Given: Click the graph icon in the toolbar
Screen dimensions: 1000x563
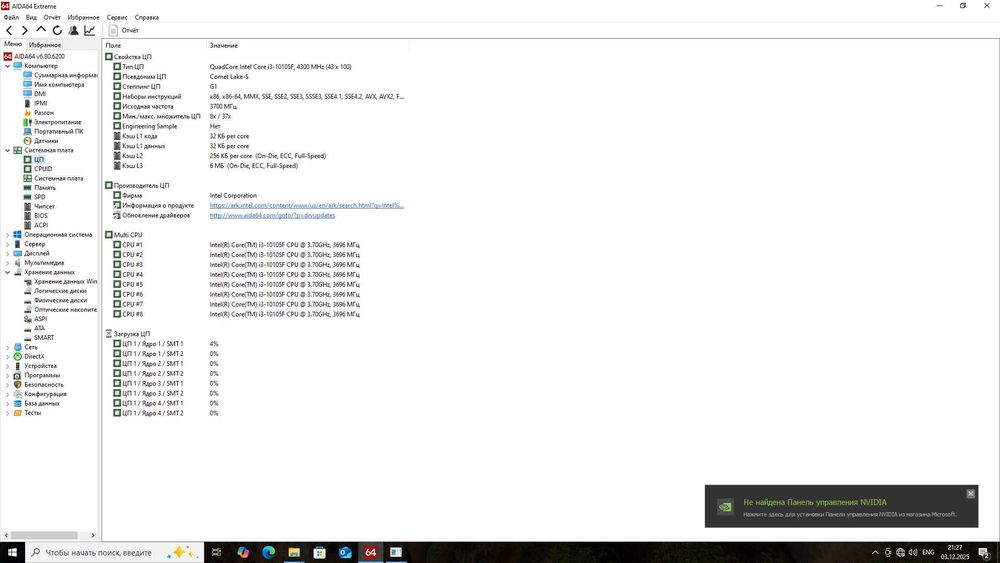Looking at the screenshot, I should [x=90, y=30].
